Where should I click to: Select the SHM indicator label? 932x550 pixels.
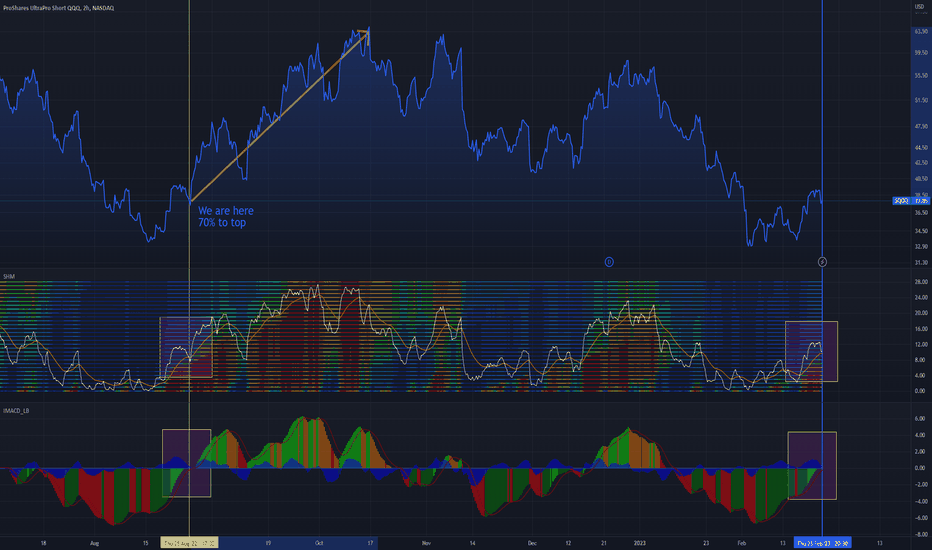[x=9, y=276]
